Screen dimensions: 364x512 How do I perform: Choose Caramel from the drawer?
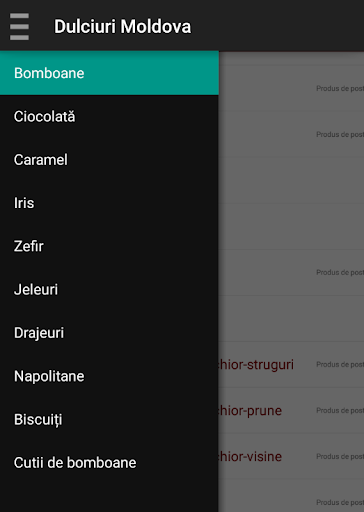point(109,160)
